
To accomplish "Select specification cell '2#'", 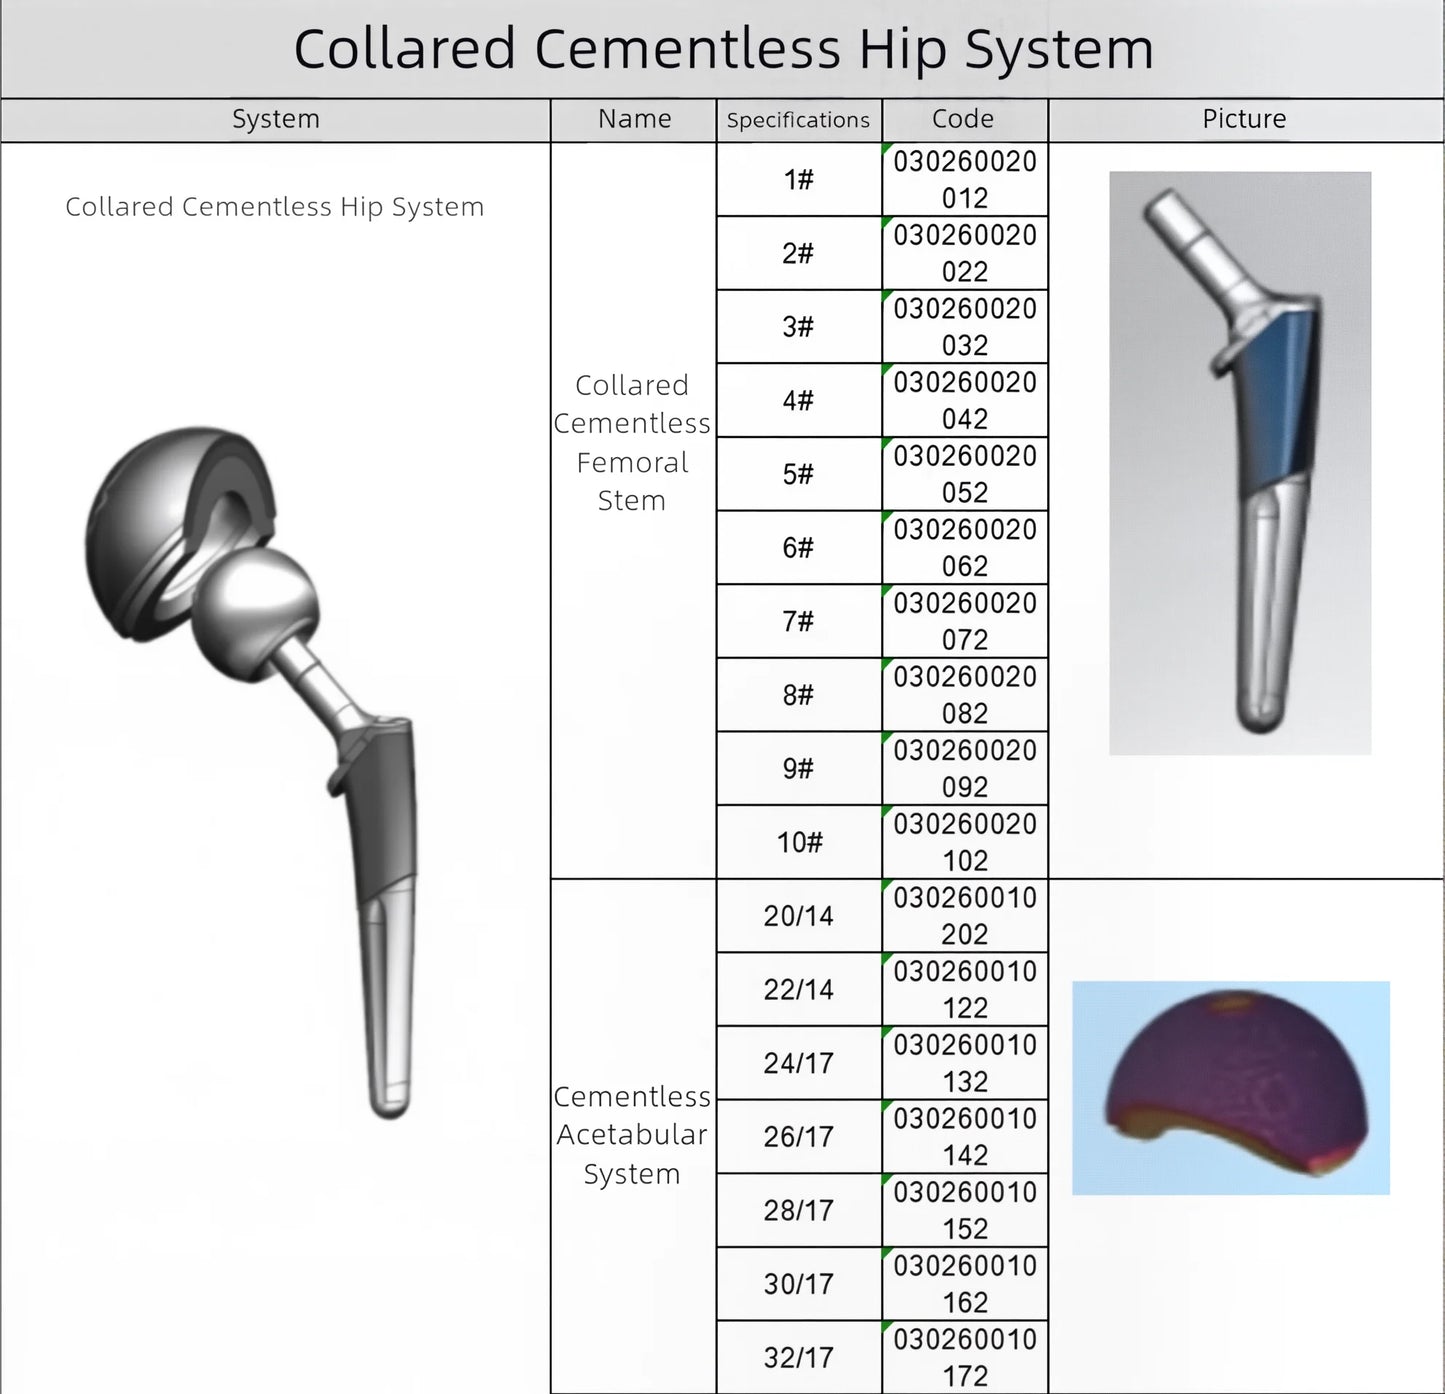I will 799,253.
